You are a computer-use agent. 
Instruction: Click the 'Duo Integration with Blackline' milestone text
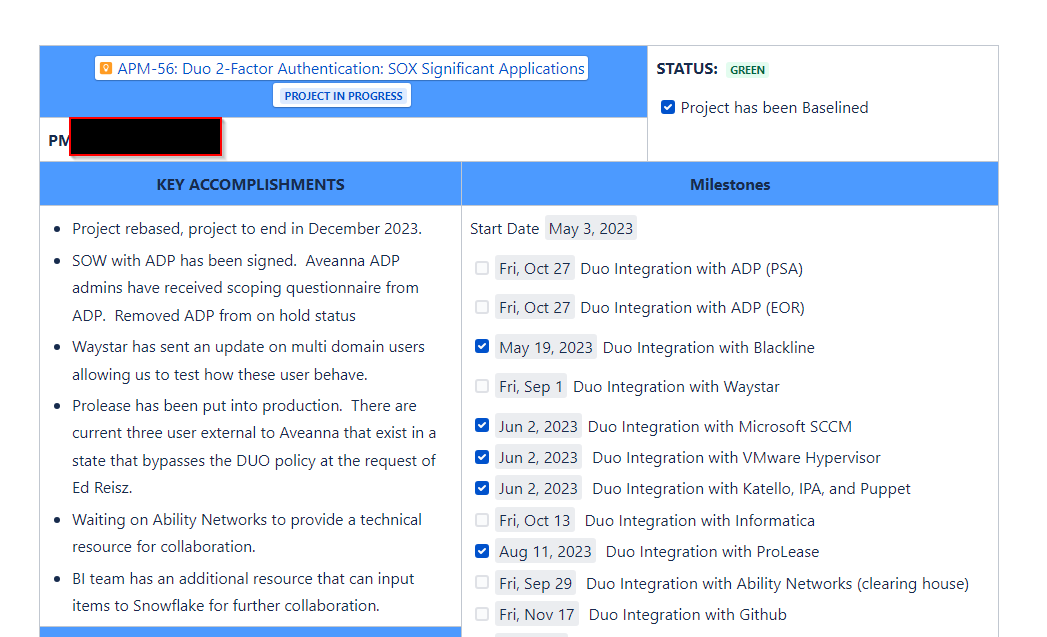point(708,347)
